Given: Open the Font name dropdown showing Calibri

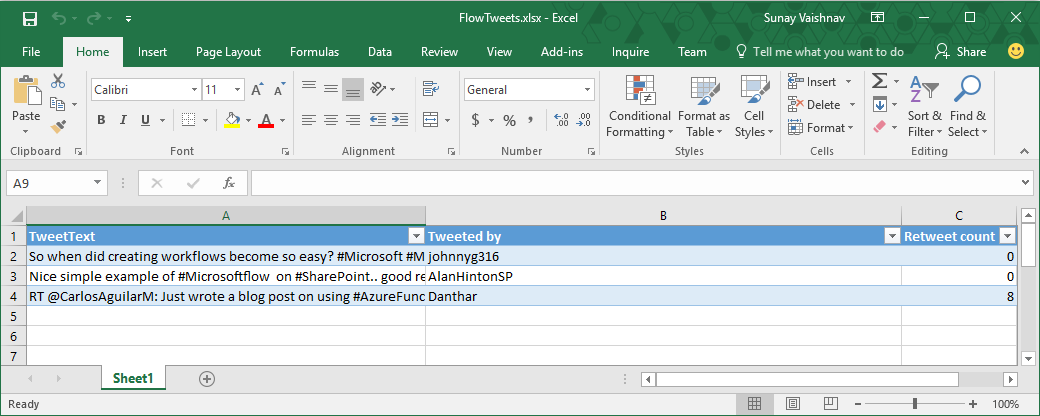Looking at the screenshot, I should point(193,90).
